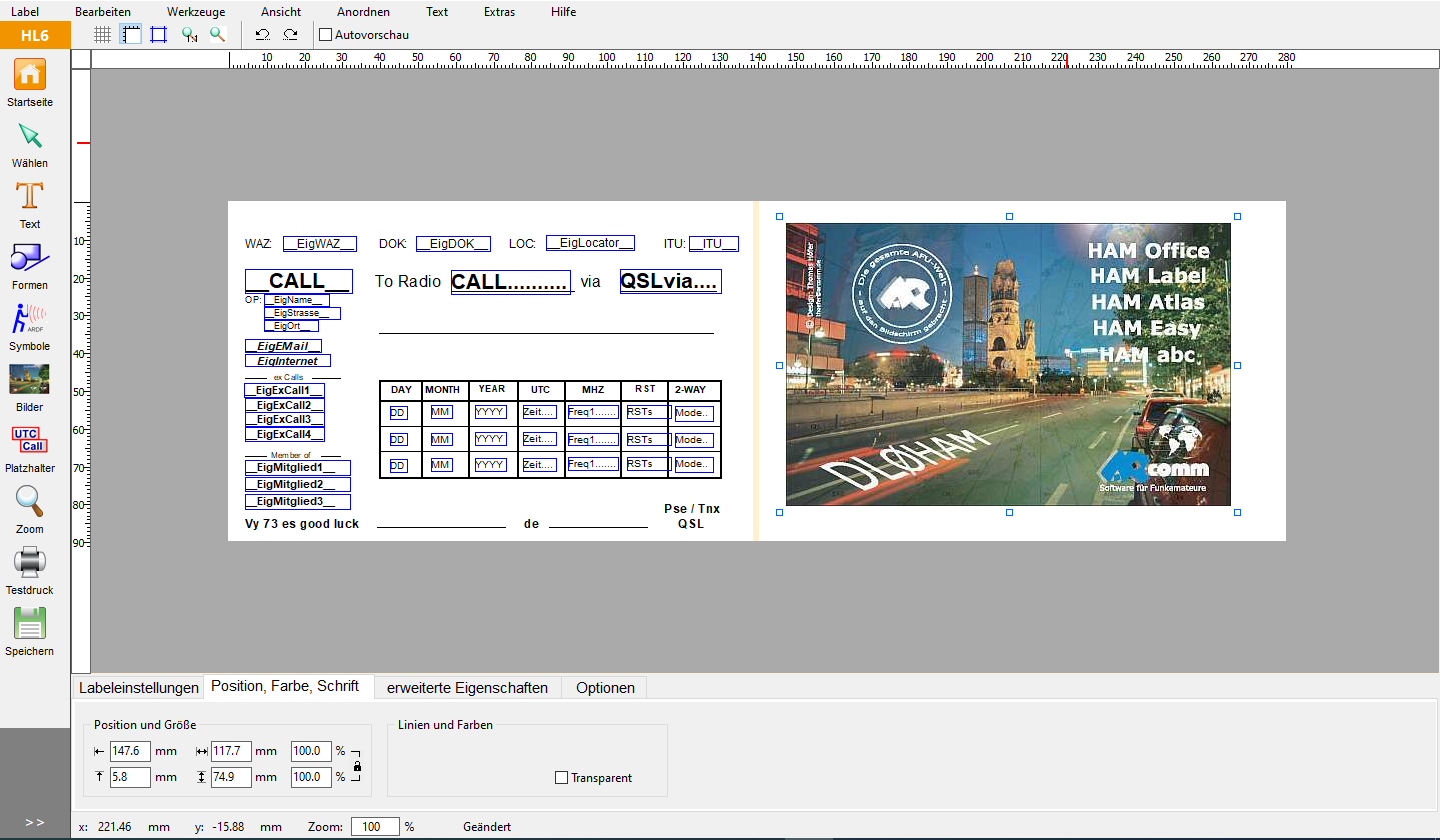This screenshot has width=1440, height=840.
Task: Toggle the aspect ratio lock icon
Action: (357, 766)
